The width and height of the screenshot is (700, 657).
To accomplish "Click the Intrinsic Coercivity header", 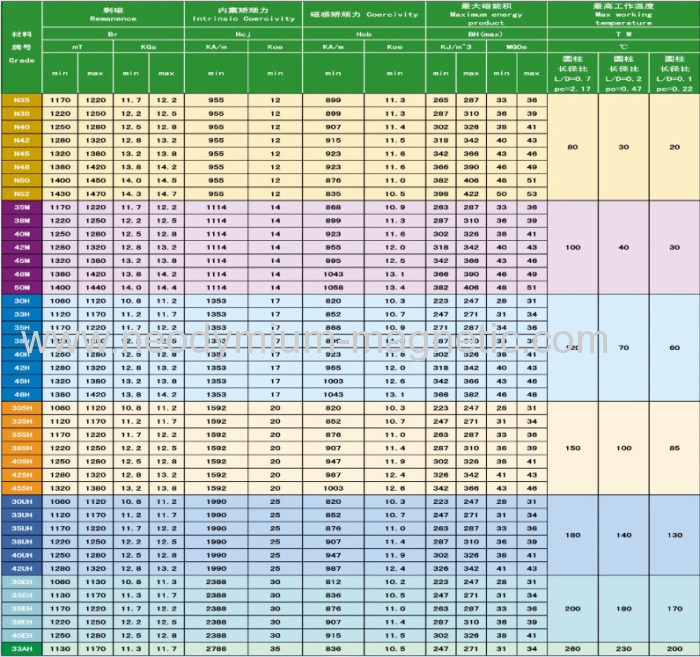I will [243, 14].
